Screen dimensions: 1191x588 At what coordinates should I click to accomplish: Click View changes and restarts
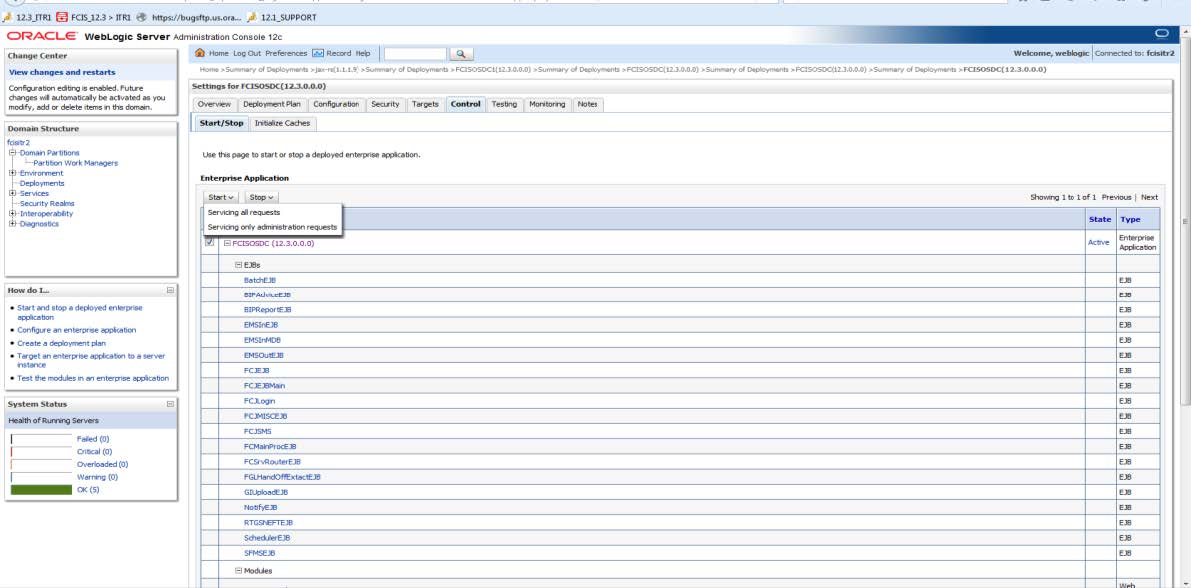[x=62, y=72]
